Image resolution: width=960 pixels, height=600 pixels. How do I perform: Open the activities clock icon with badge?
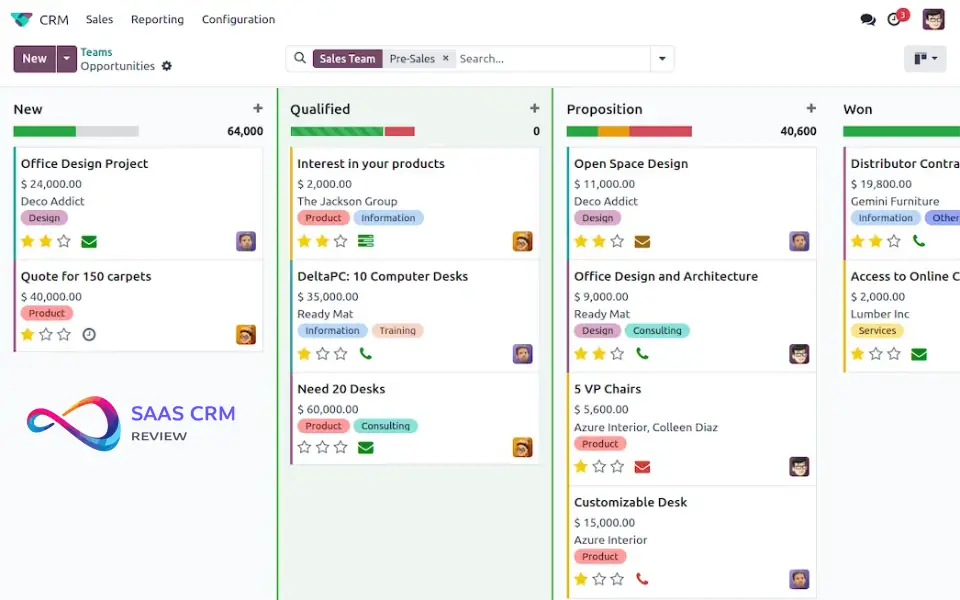(895, 20)
